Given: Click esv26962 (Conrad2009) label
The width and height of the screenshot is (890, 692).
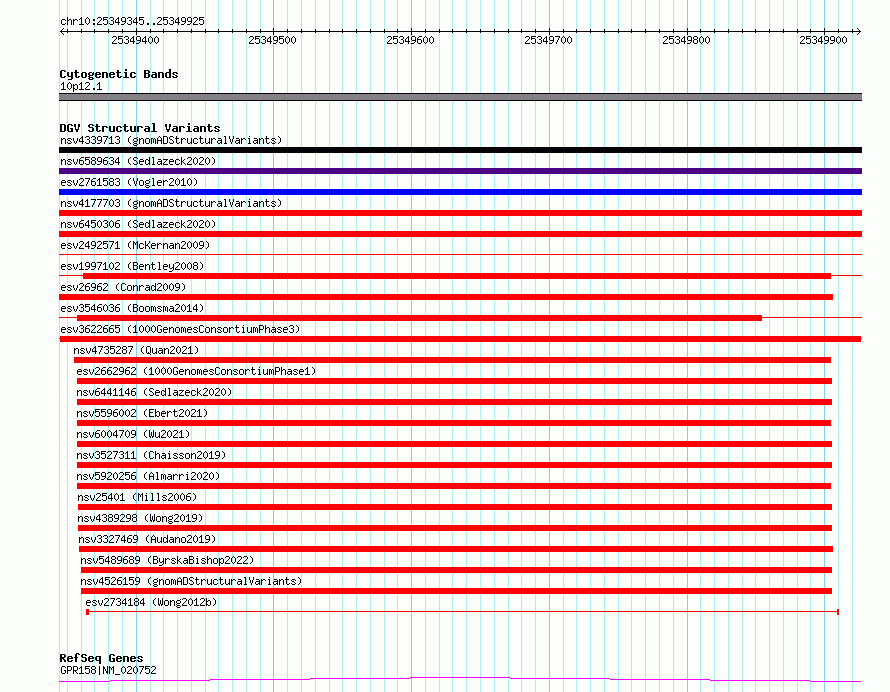Looking at the screenshot, I should coord(123,287).
